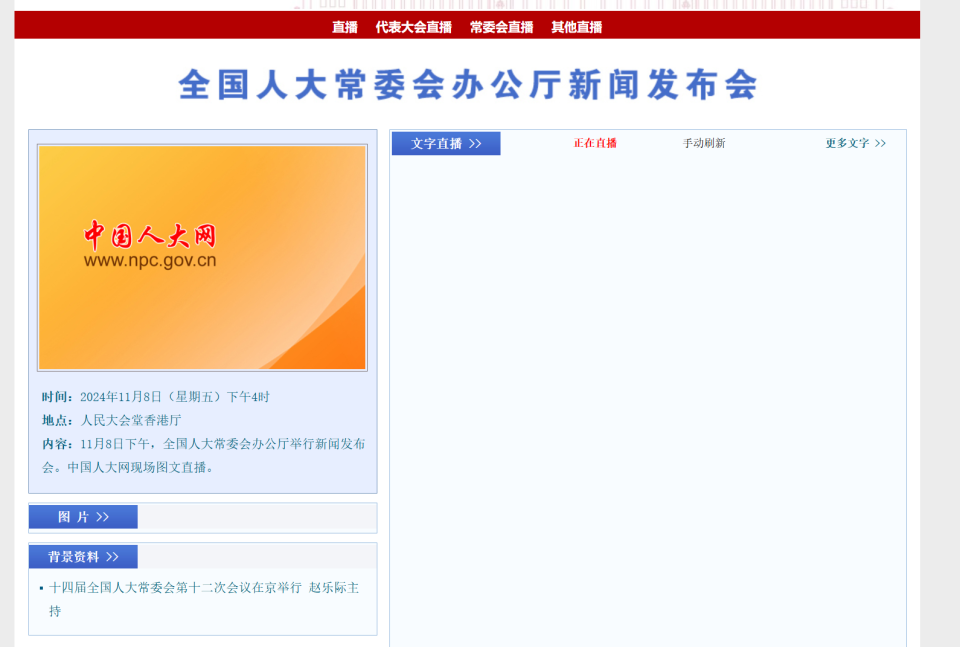Expand 更多文字 via its double-arrow chevron
Screen dimensions: 960x647
(880, 143)
